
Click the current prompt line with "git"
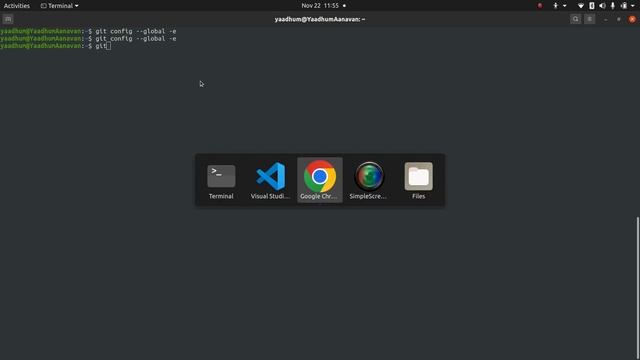[x=56, y=46]
